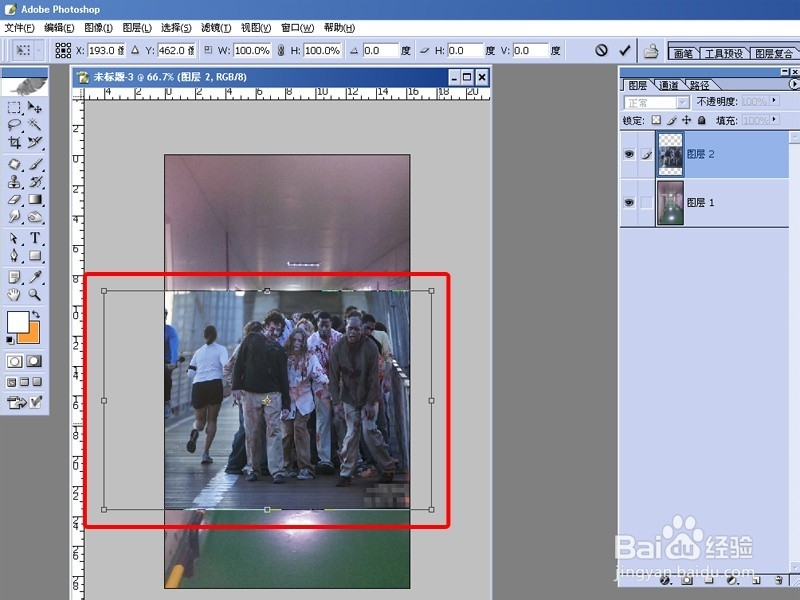Select the Crop tool

coord(14,142)
